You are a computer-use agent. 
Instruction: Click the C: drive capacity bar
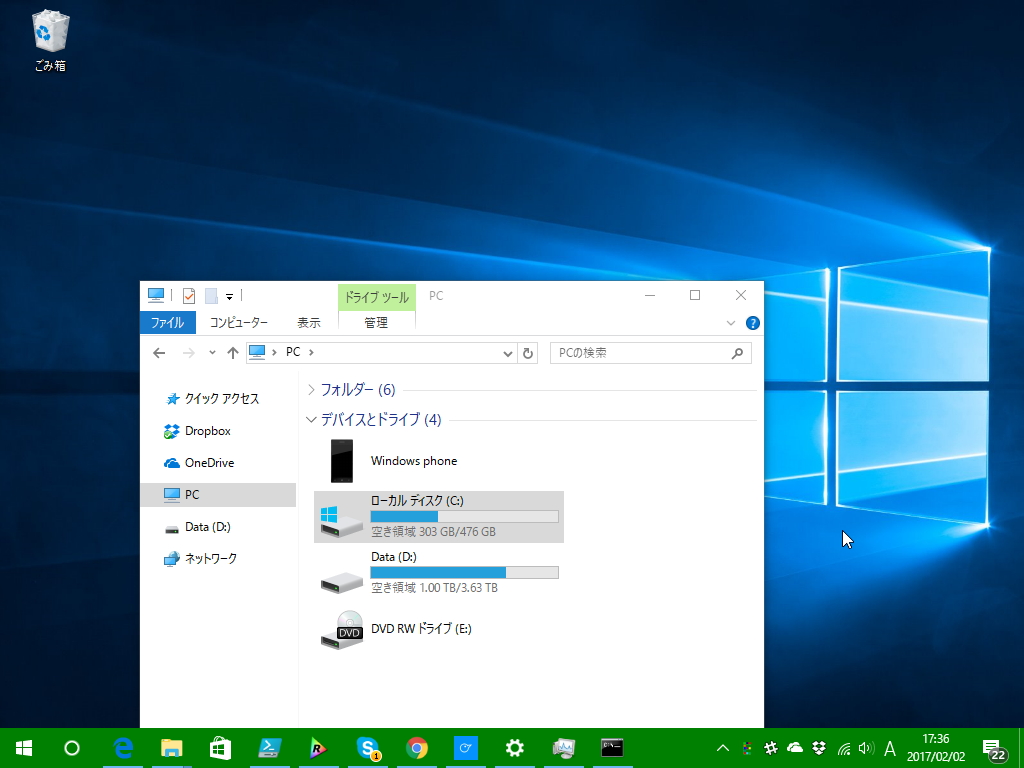pos(464,517)
